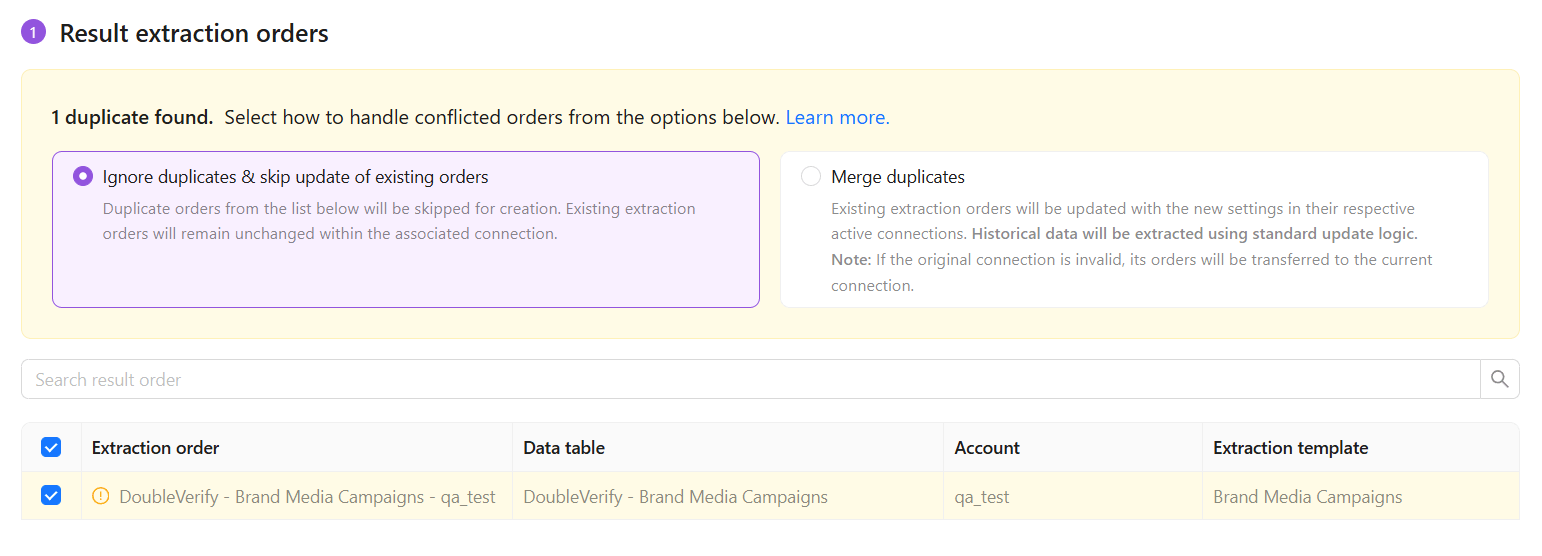1542x556 pixels.
Task: Click the duplicate warning icon in the row
Action: pos(100,496)
